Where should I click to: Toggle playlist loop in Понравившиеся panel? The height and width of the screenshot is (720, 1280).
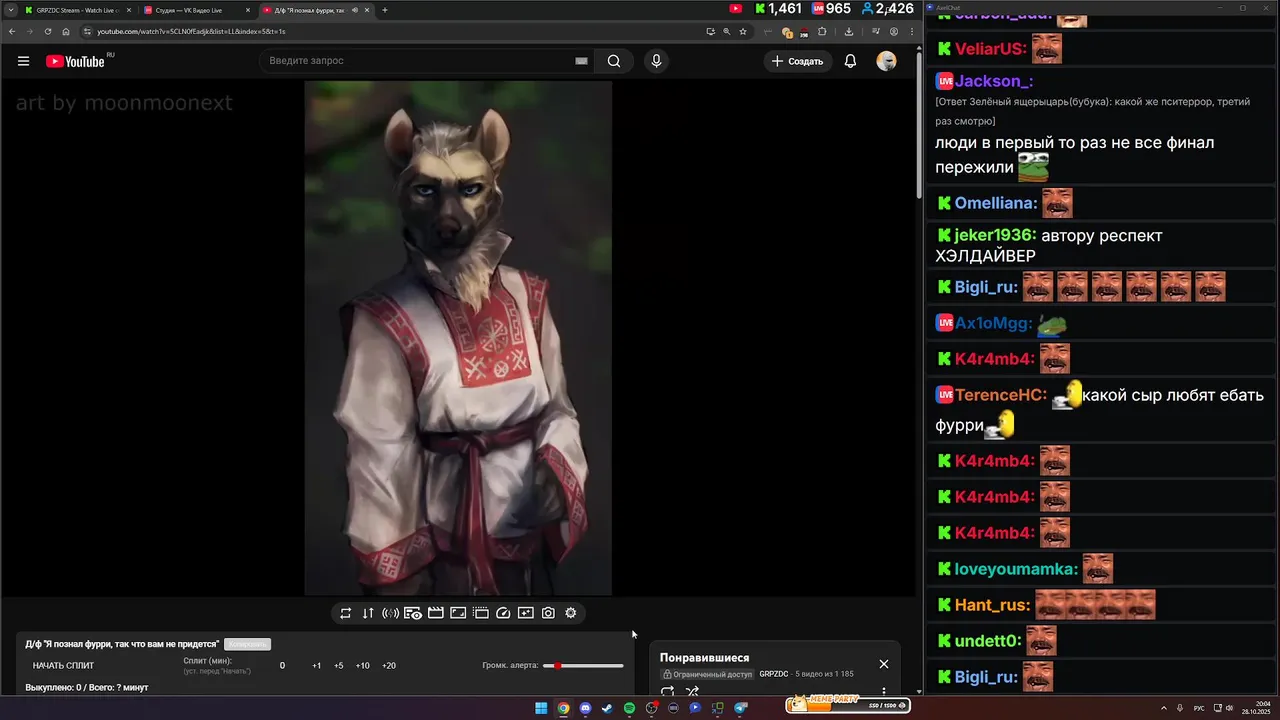(668, 691)
